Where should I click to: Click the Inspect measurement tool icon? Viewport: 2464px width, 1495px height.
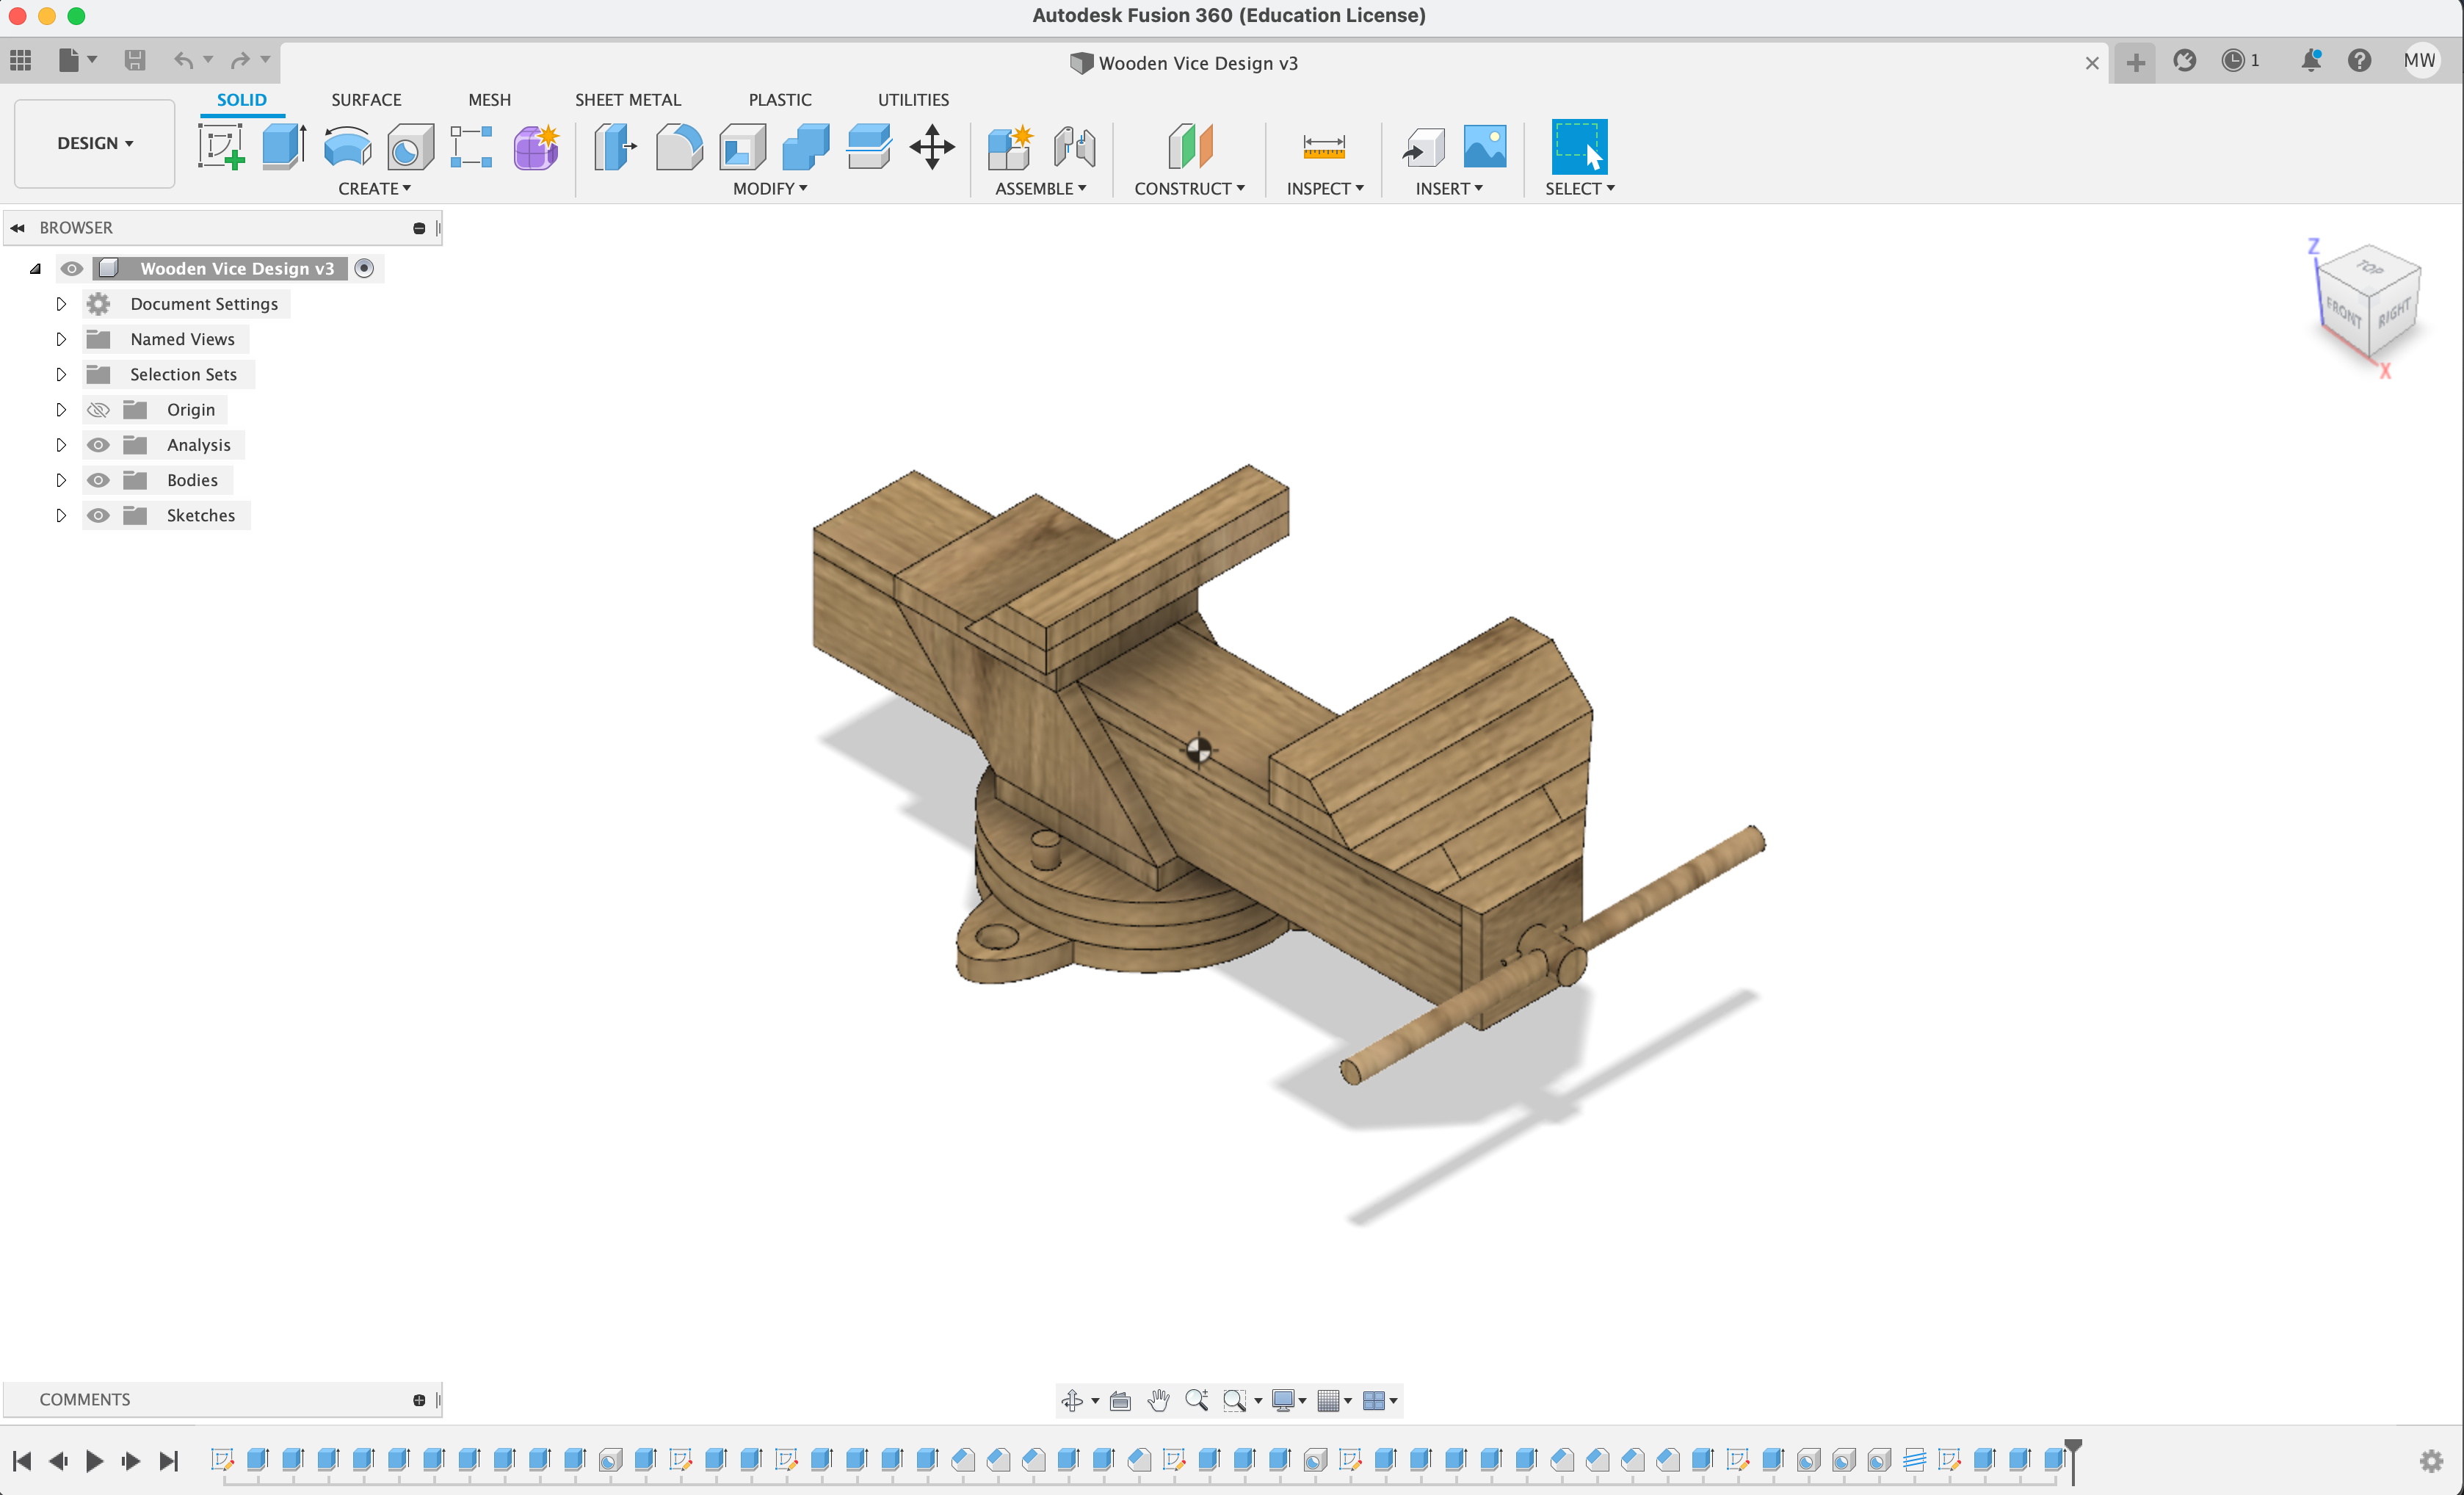coord(1322,148)
